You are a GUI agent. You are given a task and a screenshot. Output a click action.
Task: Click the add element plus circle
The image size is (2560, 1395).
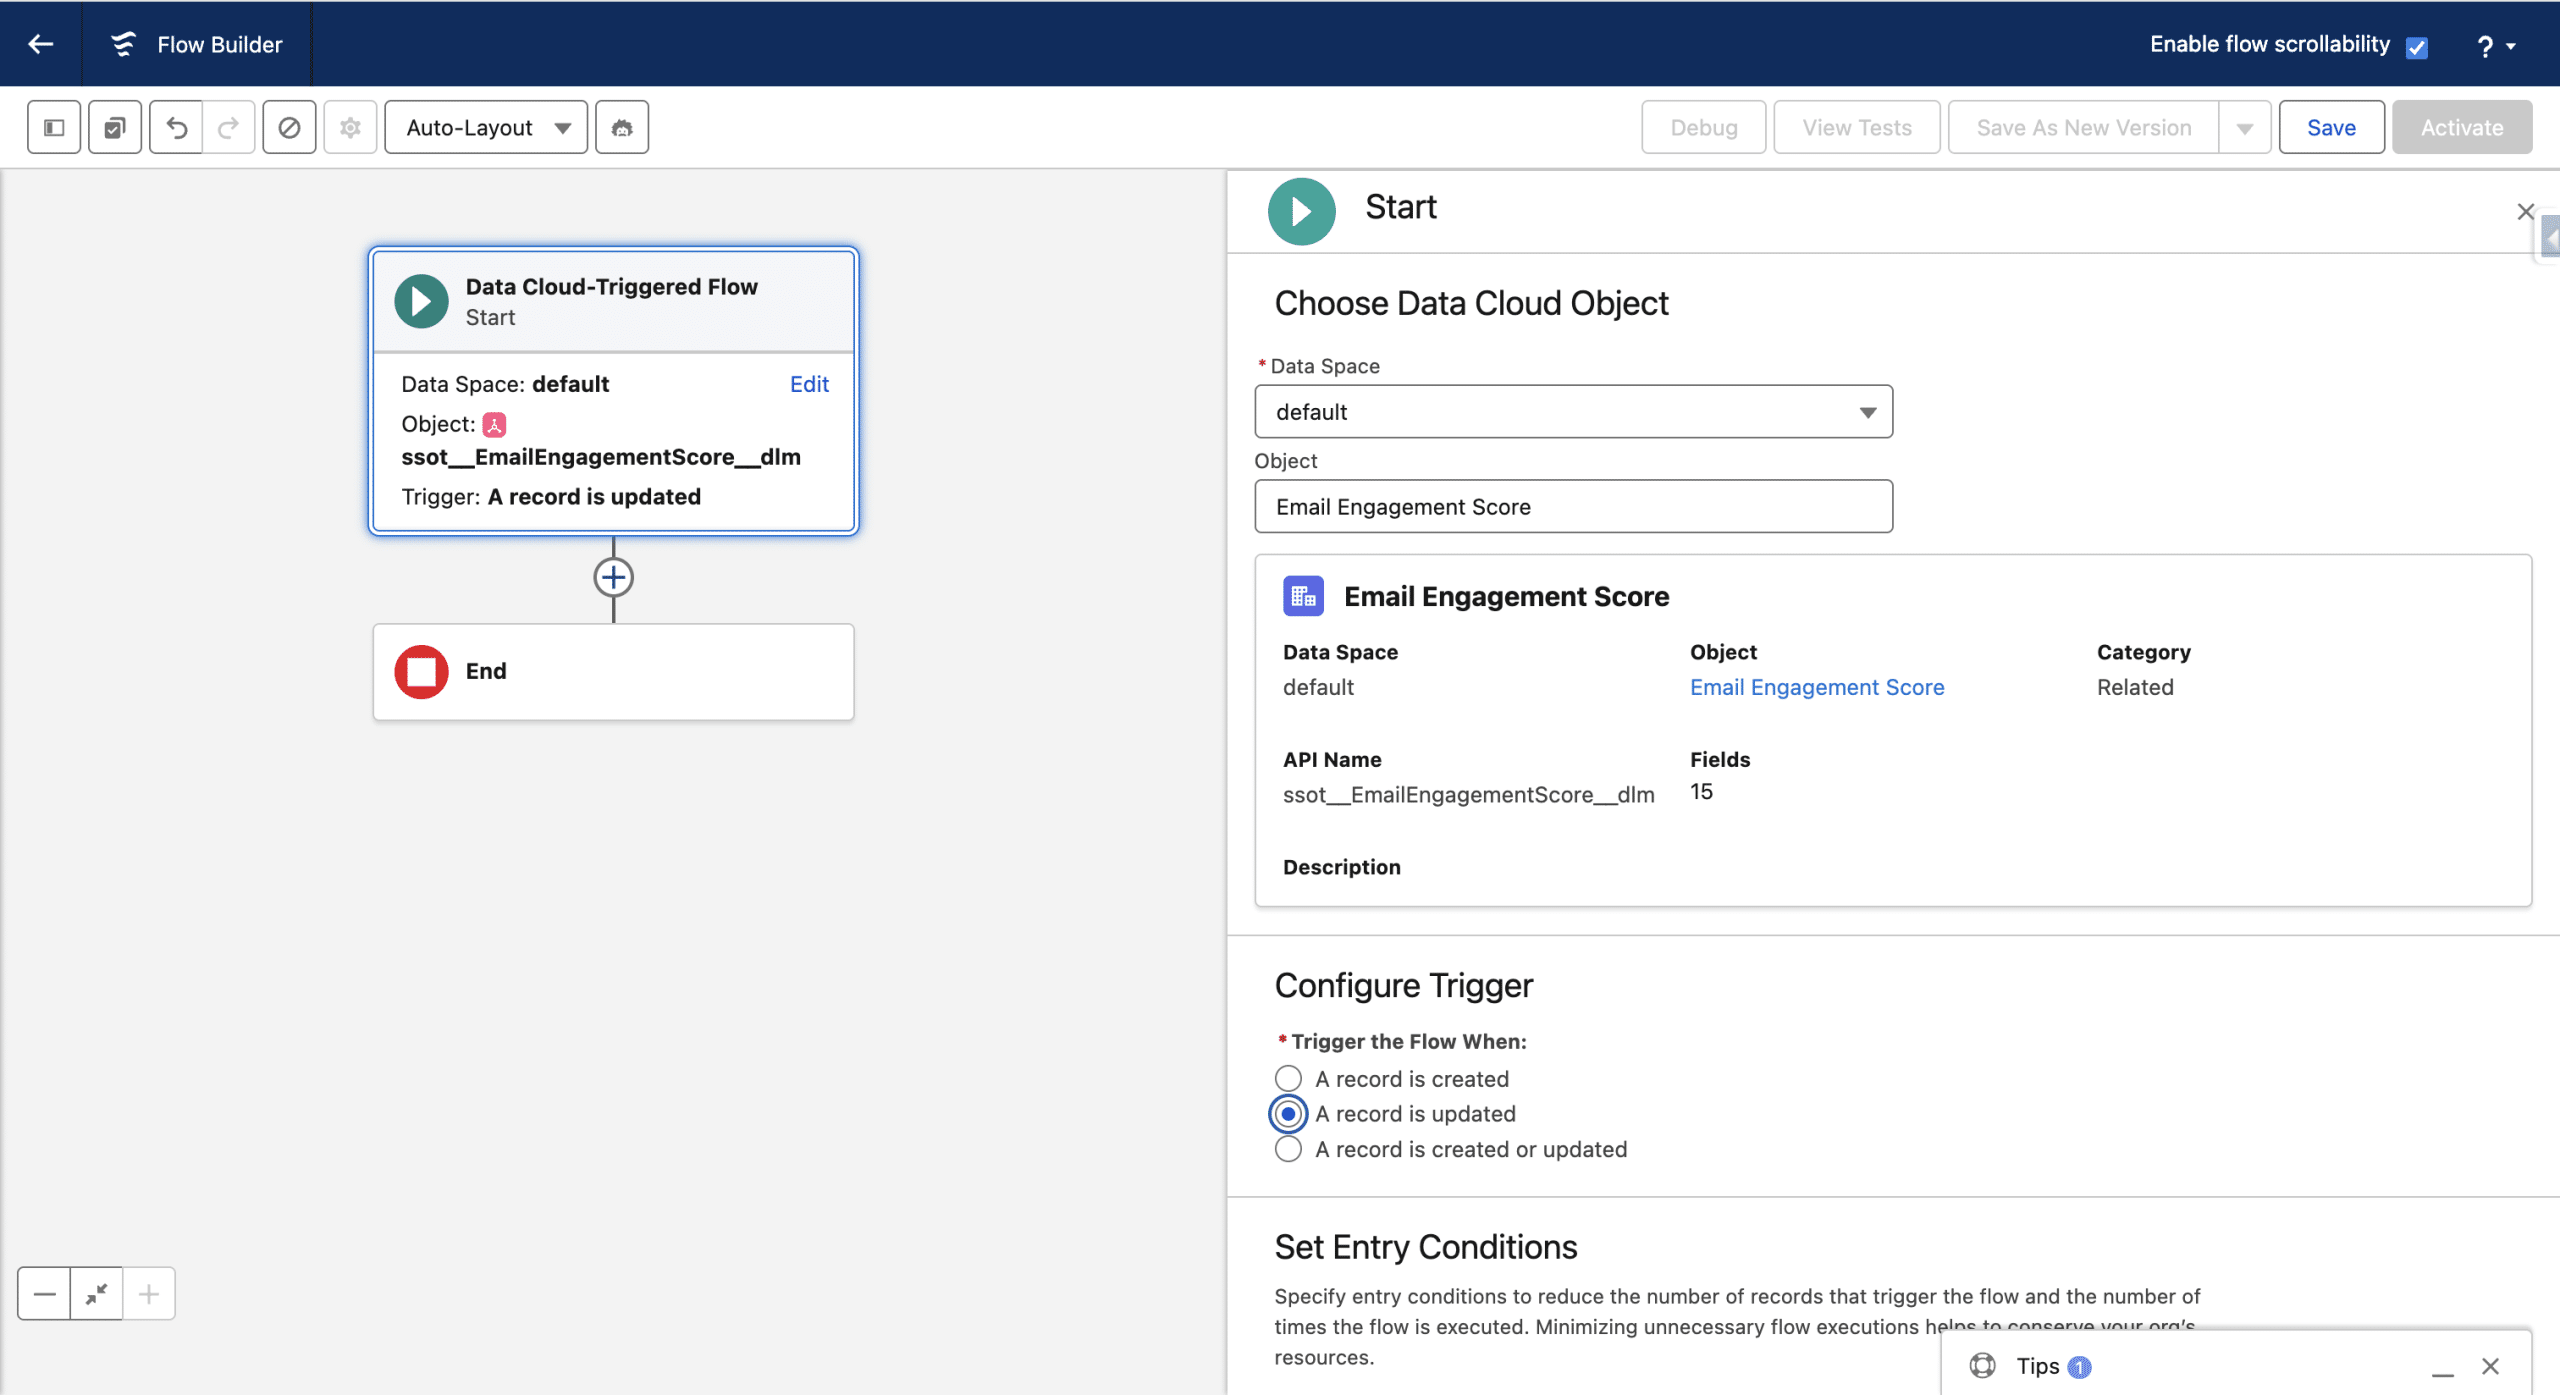point(613,577)
